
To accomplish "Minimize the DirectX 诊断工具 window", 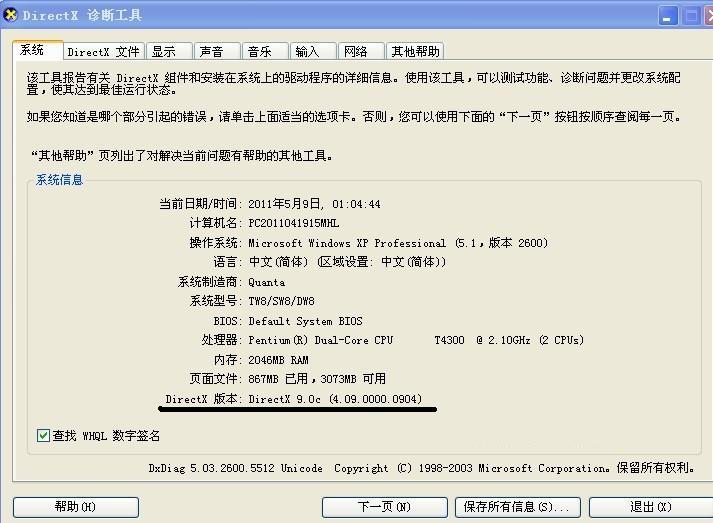I will [x=668, y=16].
